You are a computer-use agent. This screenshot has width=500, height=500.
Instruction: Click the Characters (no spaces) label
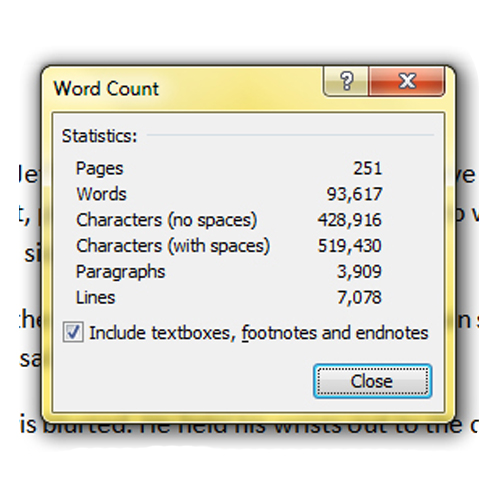click(166, 220)
